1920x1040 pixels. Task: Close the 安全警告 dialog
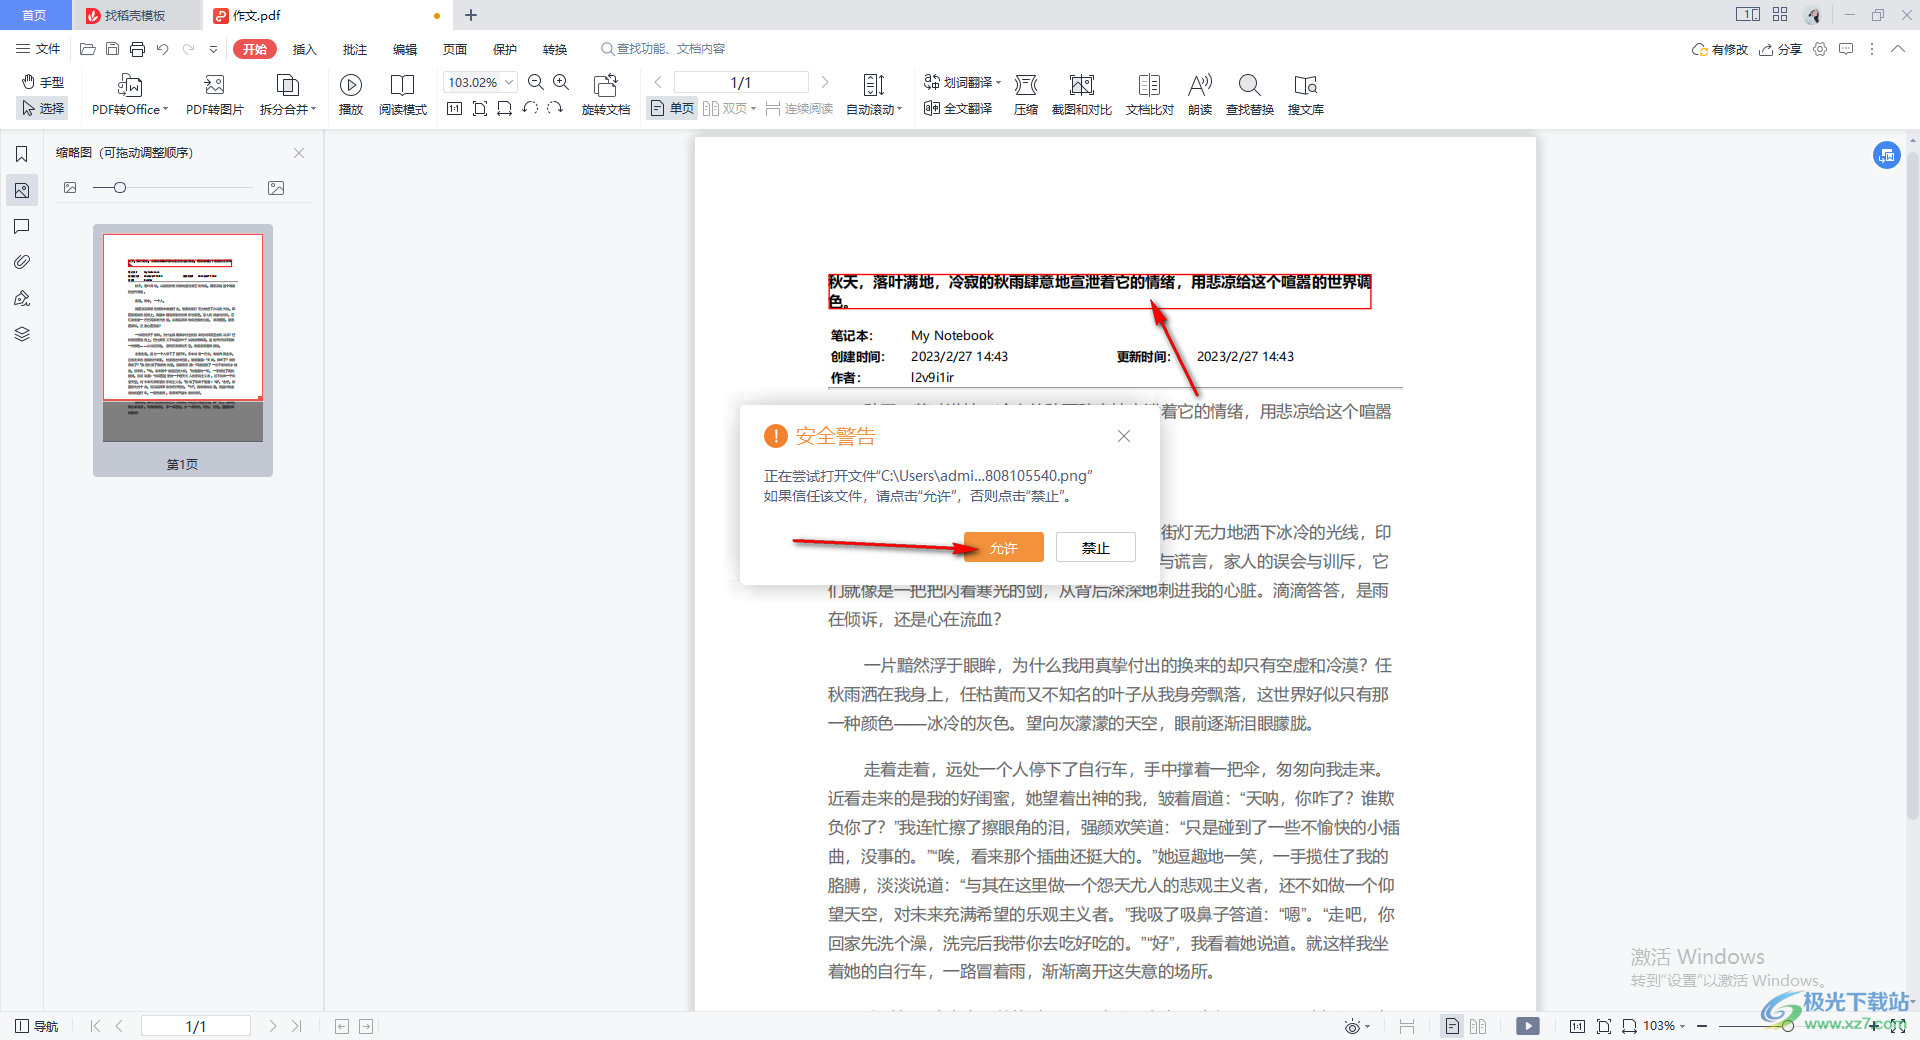[1124, 436]
